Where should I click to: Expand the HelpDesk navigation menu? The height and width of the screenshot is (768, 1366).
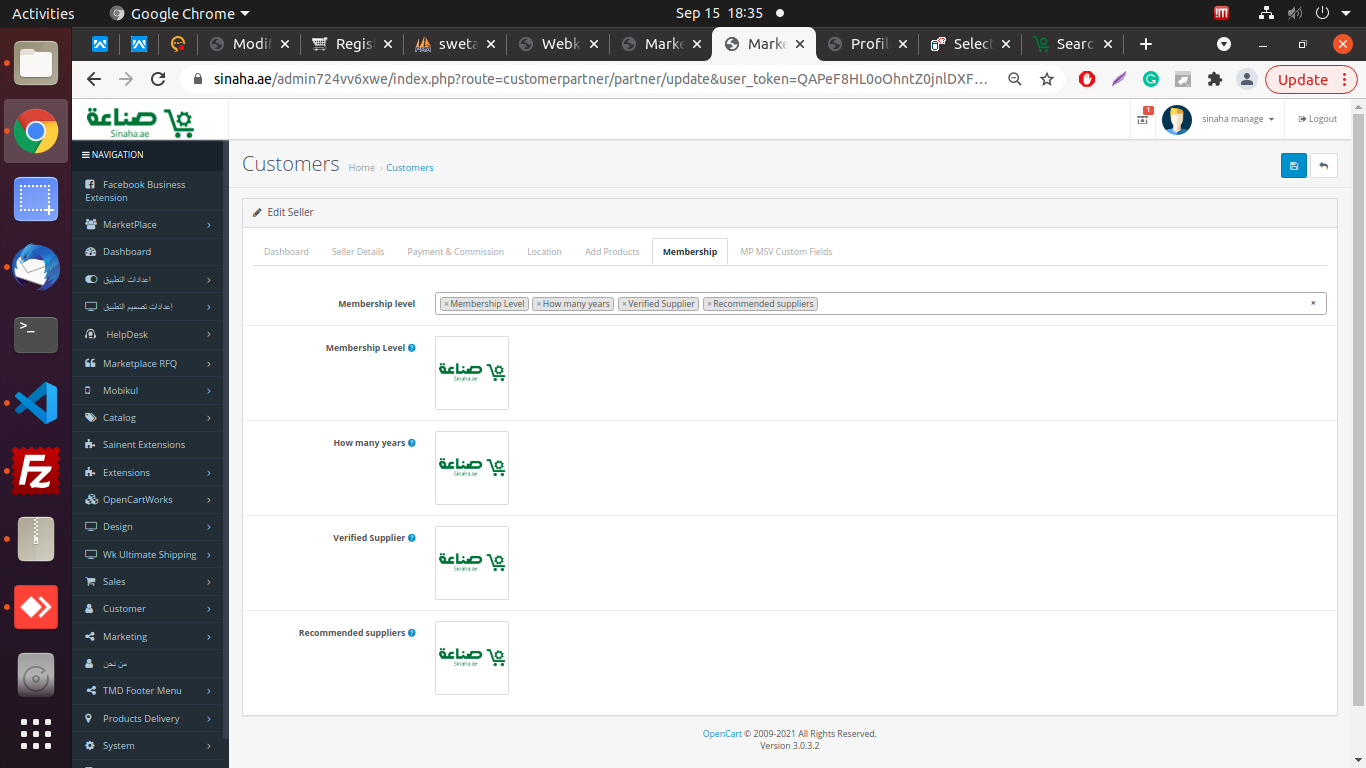click(148, 335)
